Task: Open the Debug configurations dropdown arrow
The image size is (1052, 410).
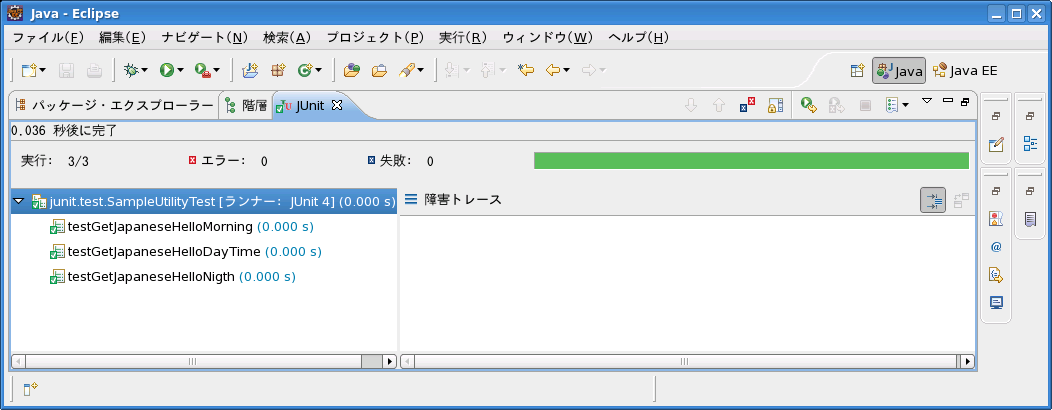Action: 145,70
